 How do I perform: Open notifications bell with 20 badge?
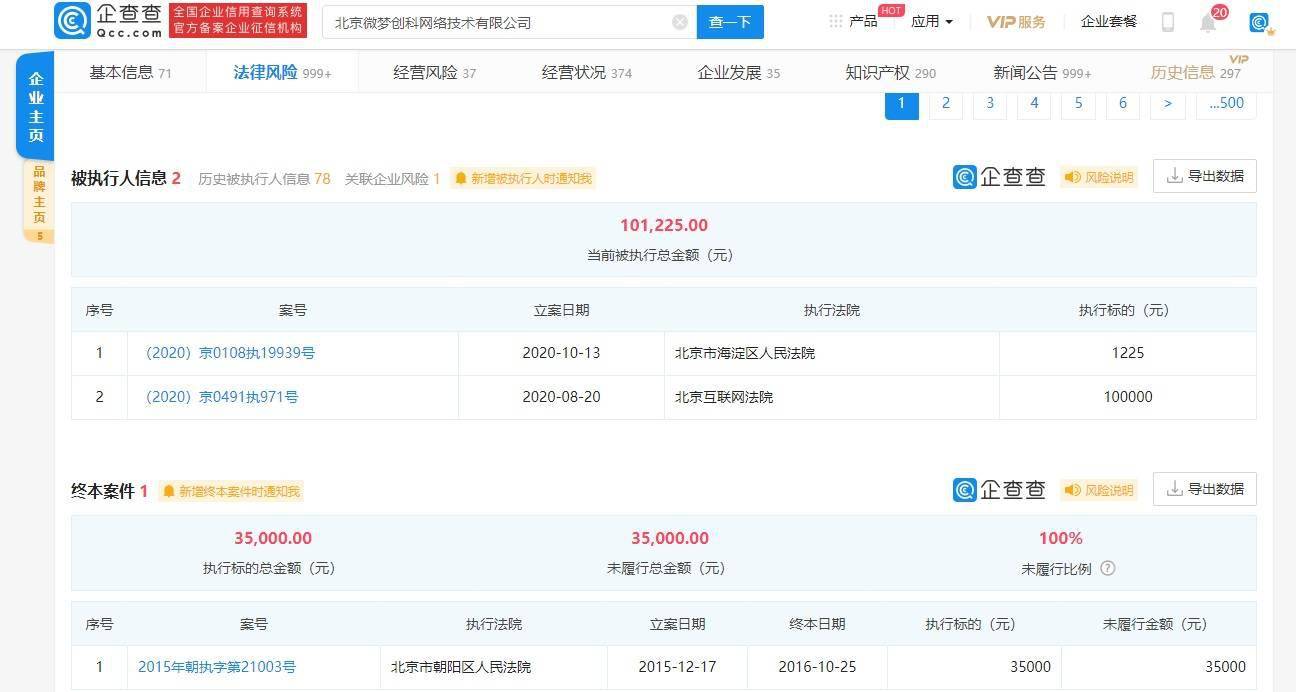pyautogui.click(x=1208, y=22)
